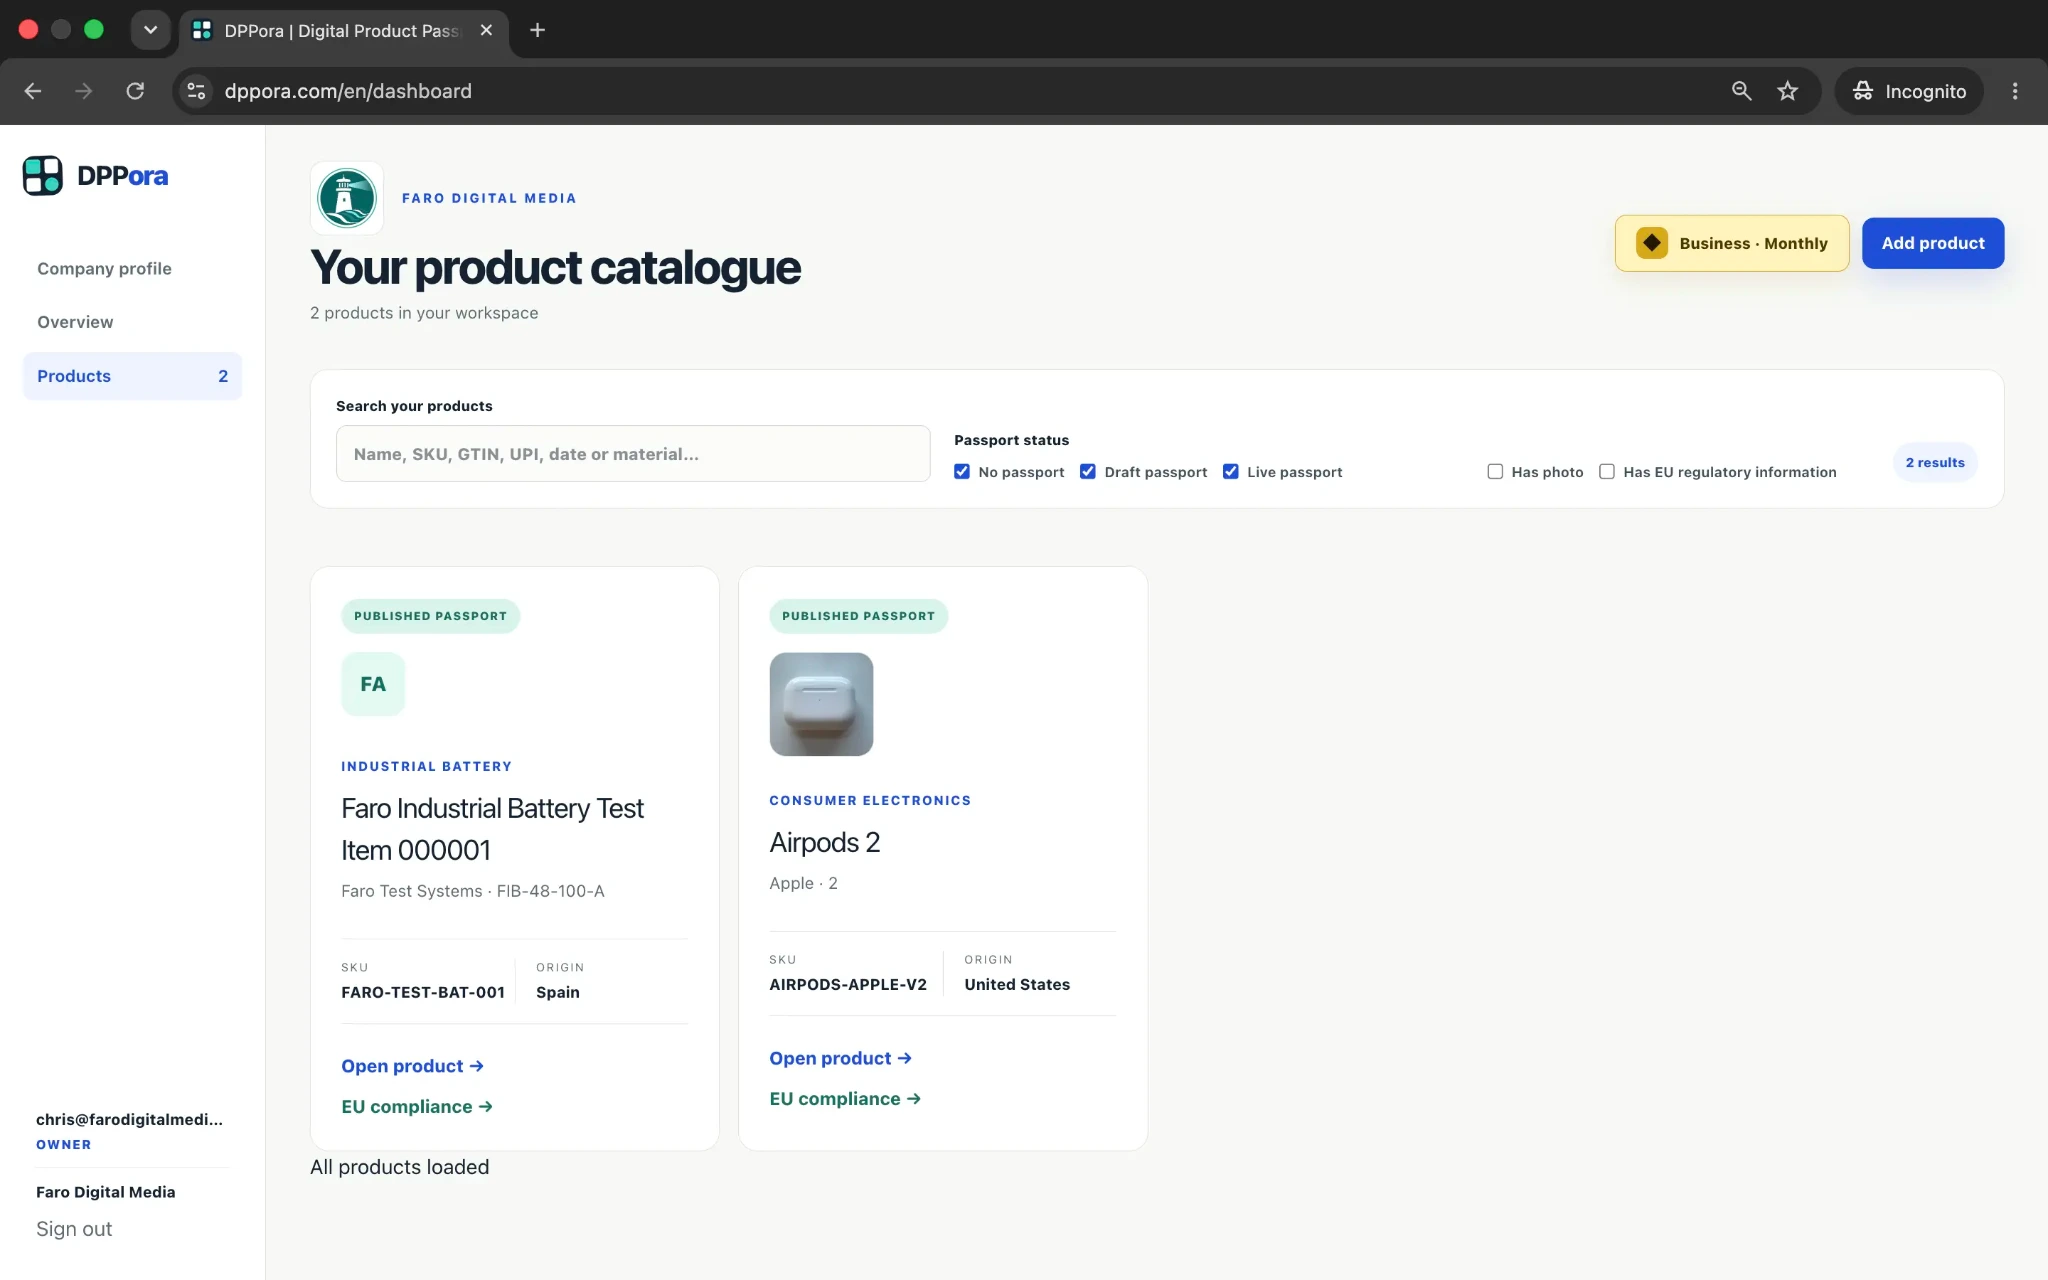Select Products in the sidebar
The height and width of the screenshot is (1280, 2048).
tap(132, 376)
